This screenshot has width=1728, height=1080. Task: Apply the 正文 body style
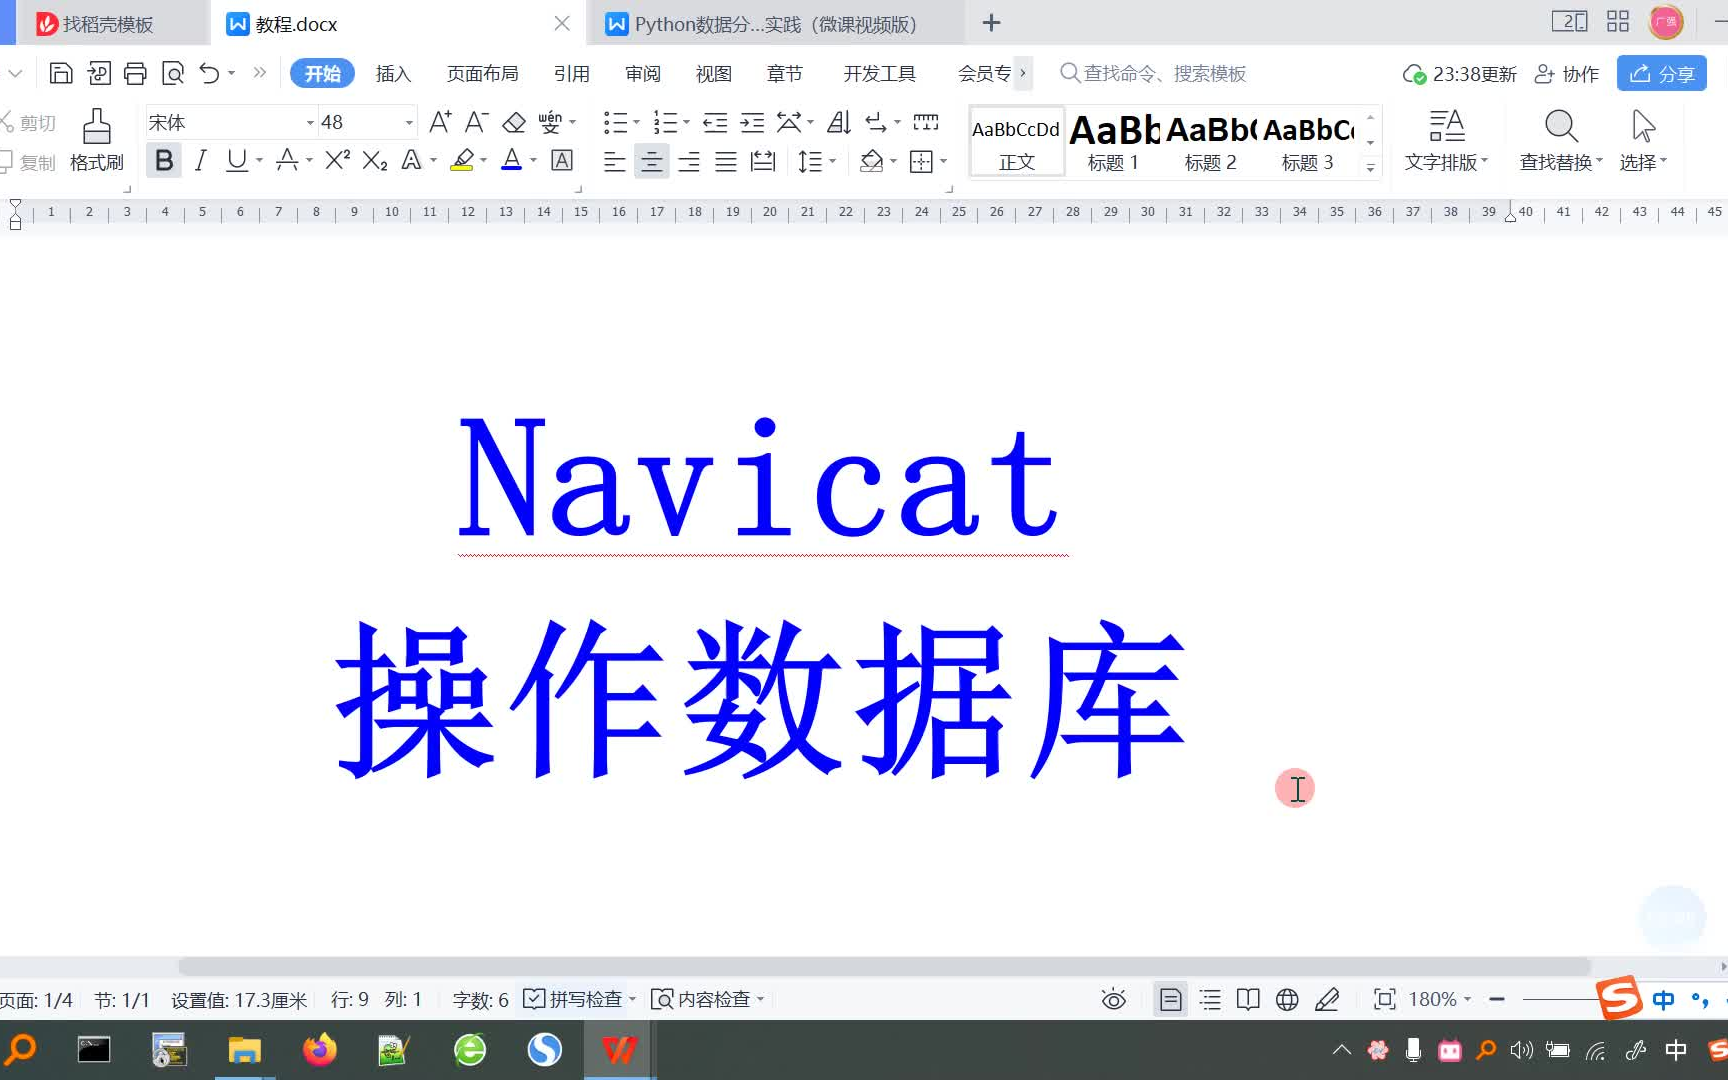pyautogui.click(x=1016, y=142)
